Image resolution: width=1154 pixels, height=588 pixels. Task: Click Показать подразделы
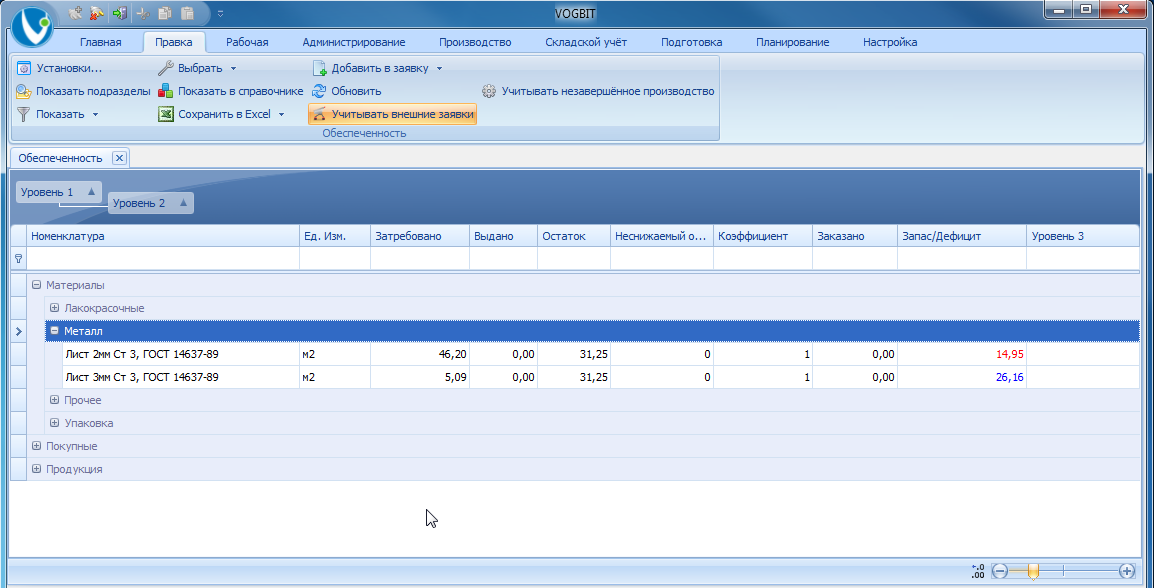tap(83, 91)
